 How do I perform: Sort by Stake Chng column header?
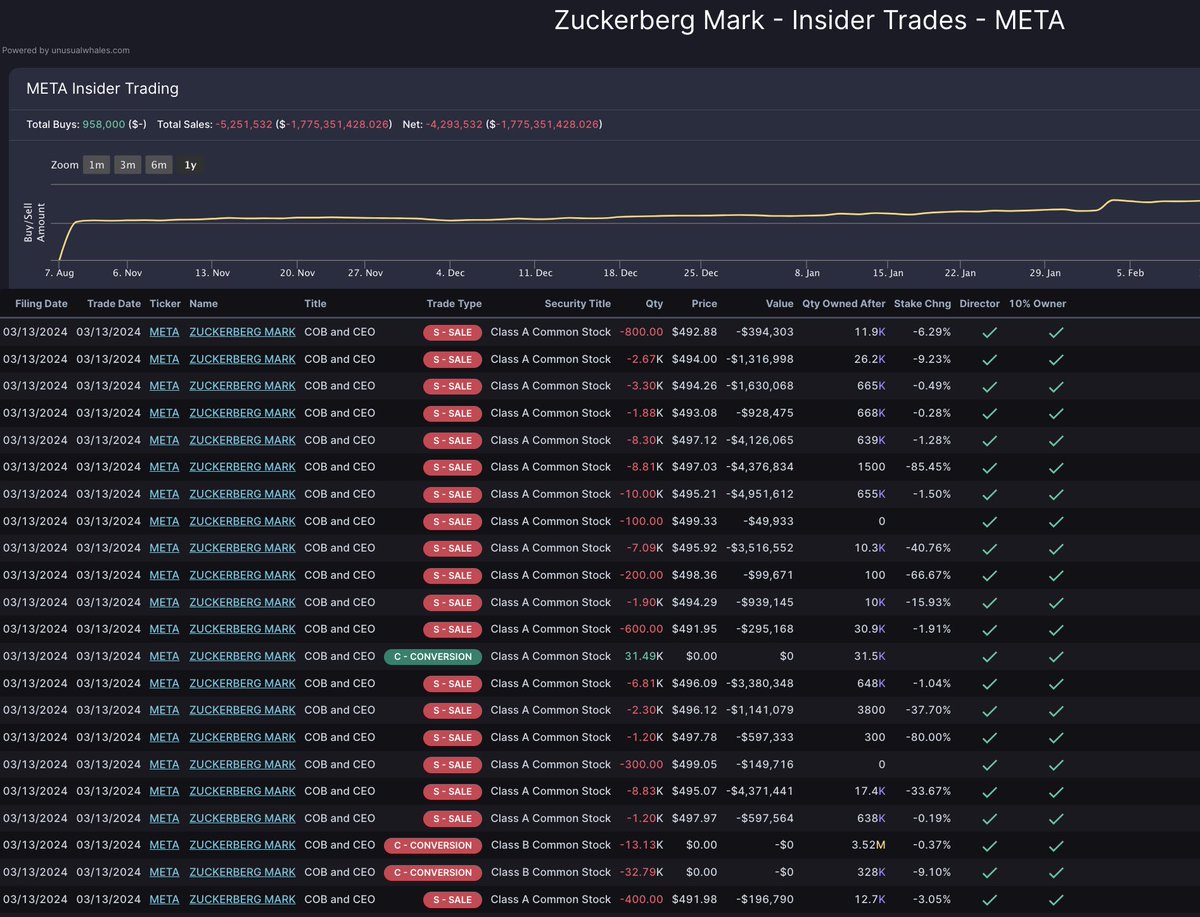point(922,304)
